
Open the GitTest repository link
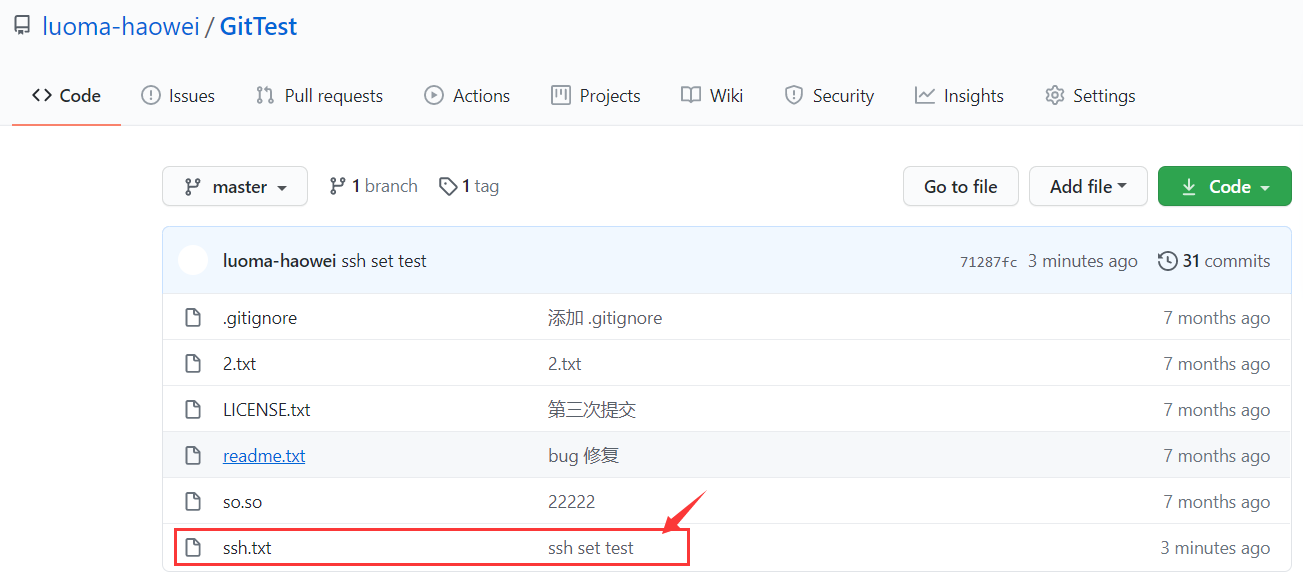click(258, 26)
